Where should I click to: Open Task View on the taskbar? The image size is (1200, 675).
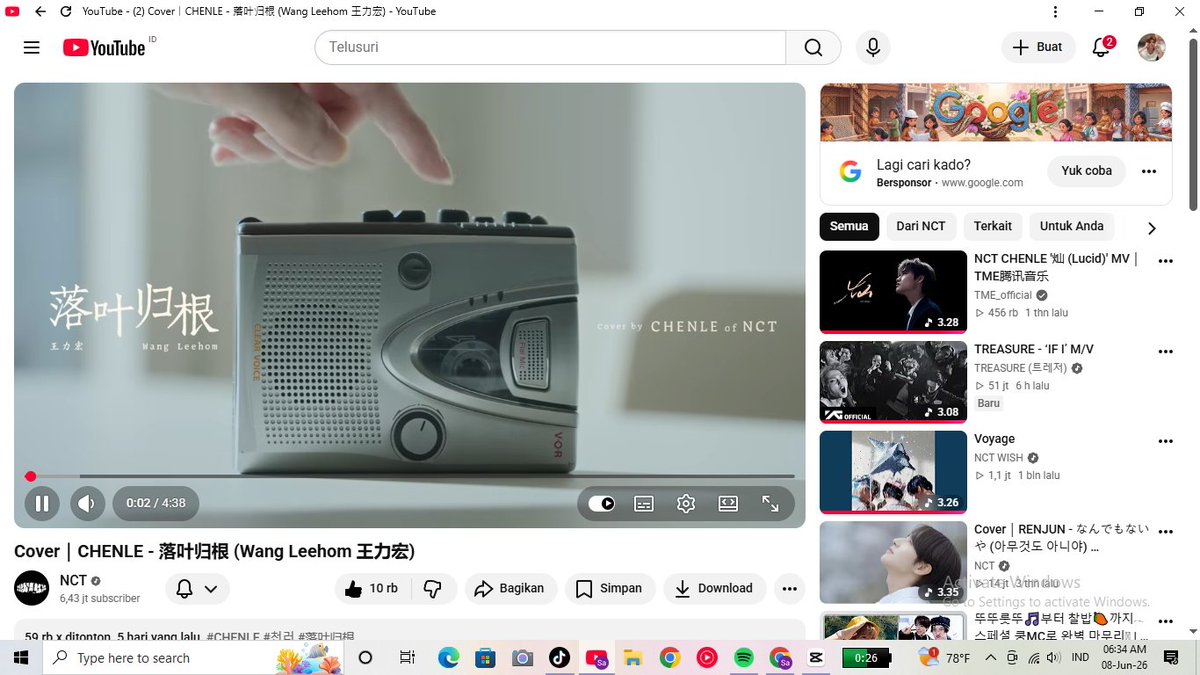[407, 657]
